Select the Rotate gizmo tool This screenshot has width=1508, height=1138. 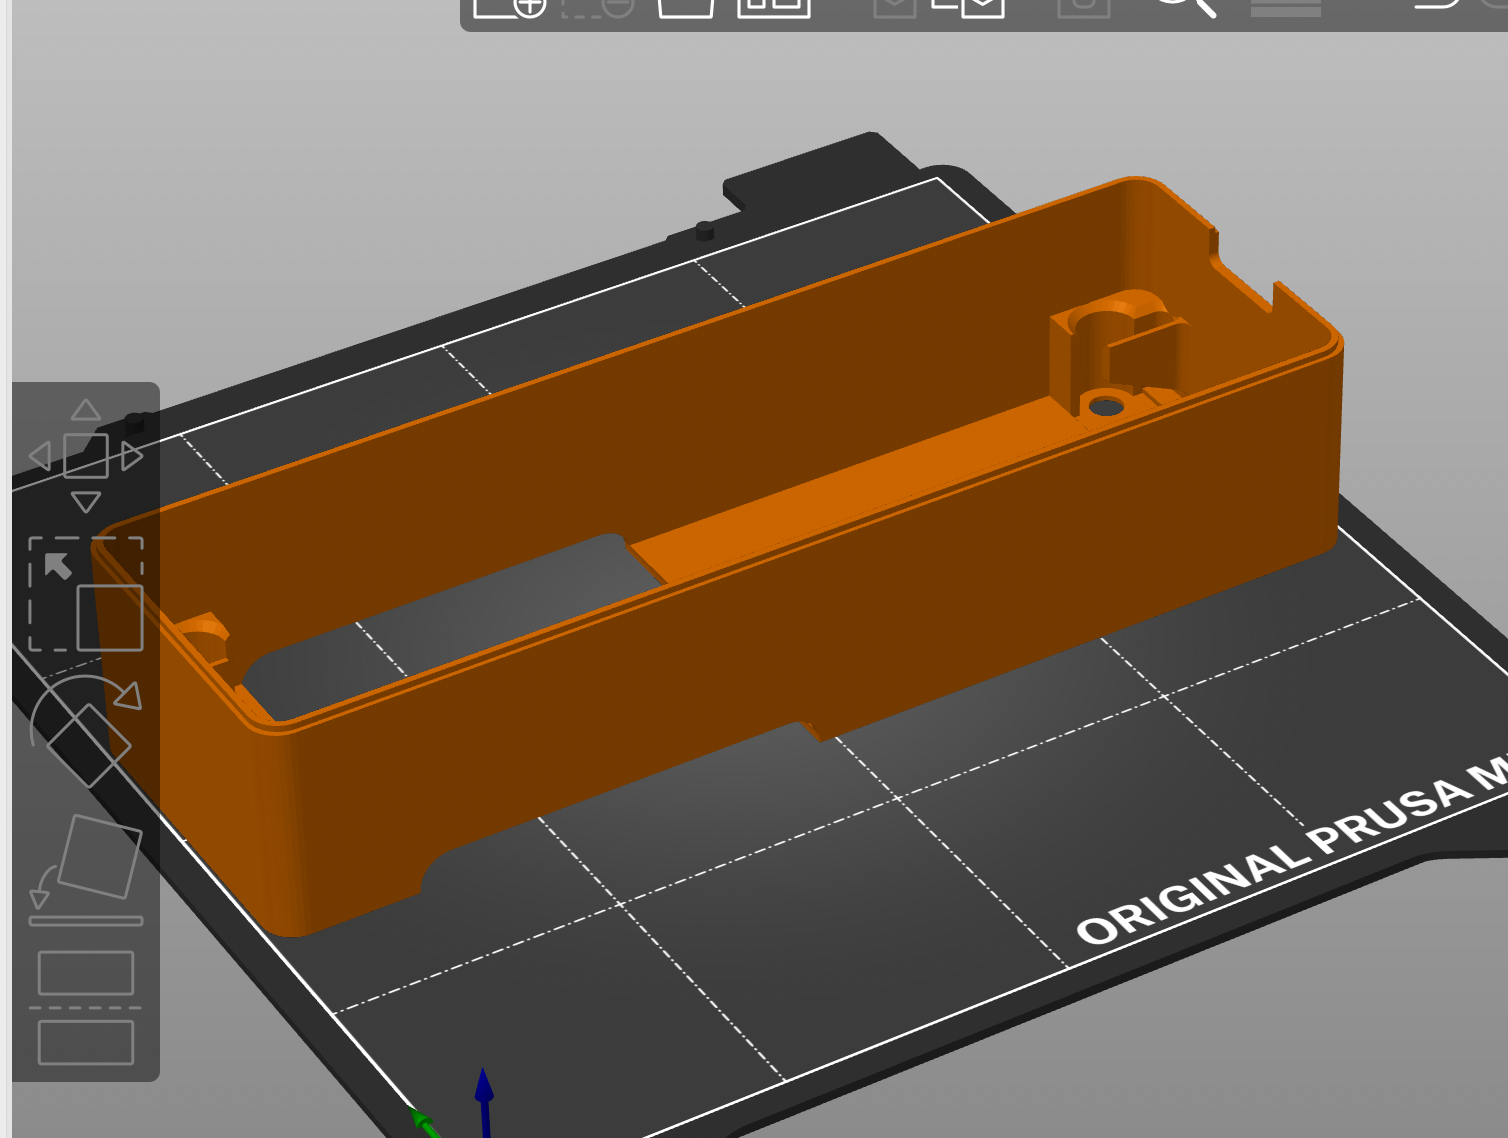tap(86, 730)
